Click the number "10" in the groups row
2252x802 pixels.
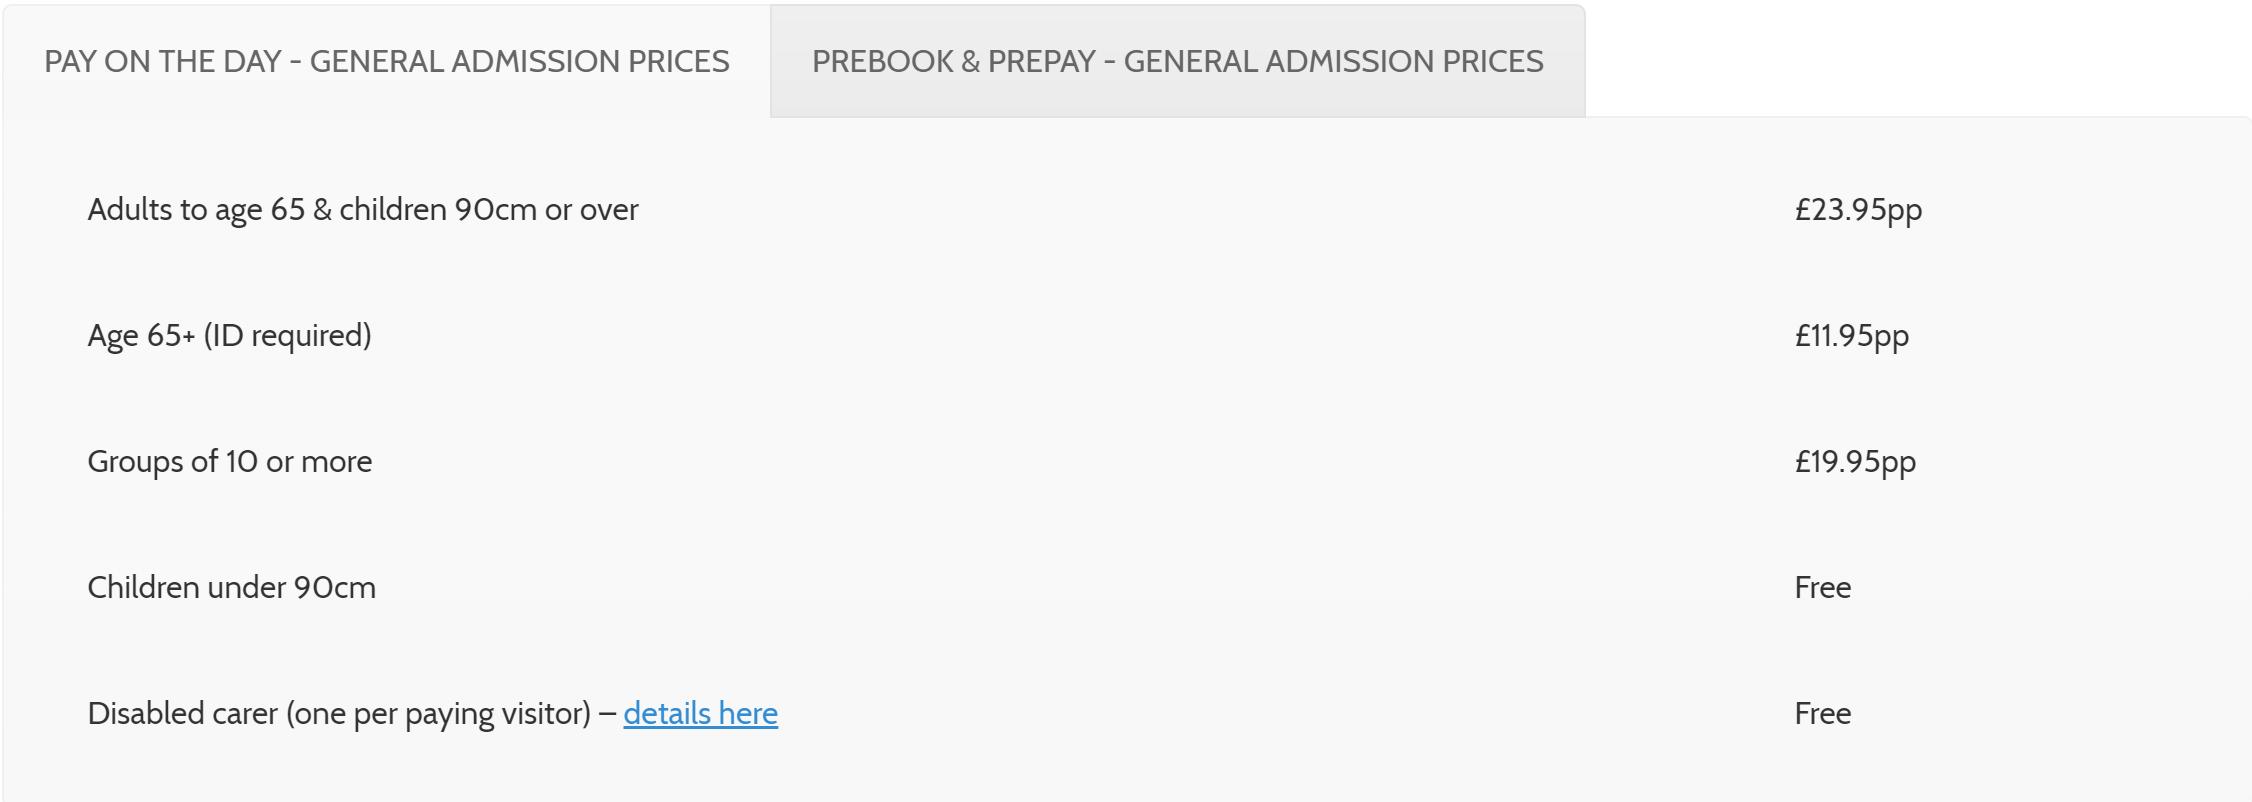tap(241, 461)
